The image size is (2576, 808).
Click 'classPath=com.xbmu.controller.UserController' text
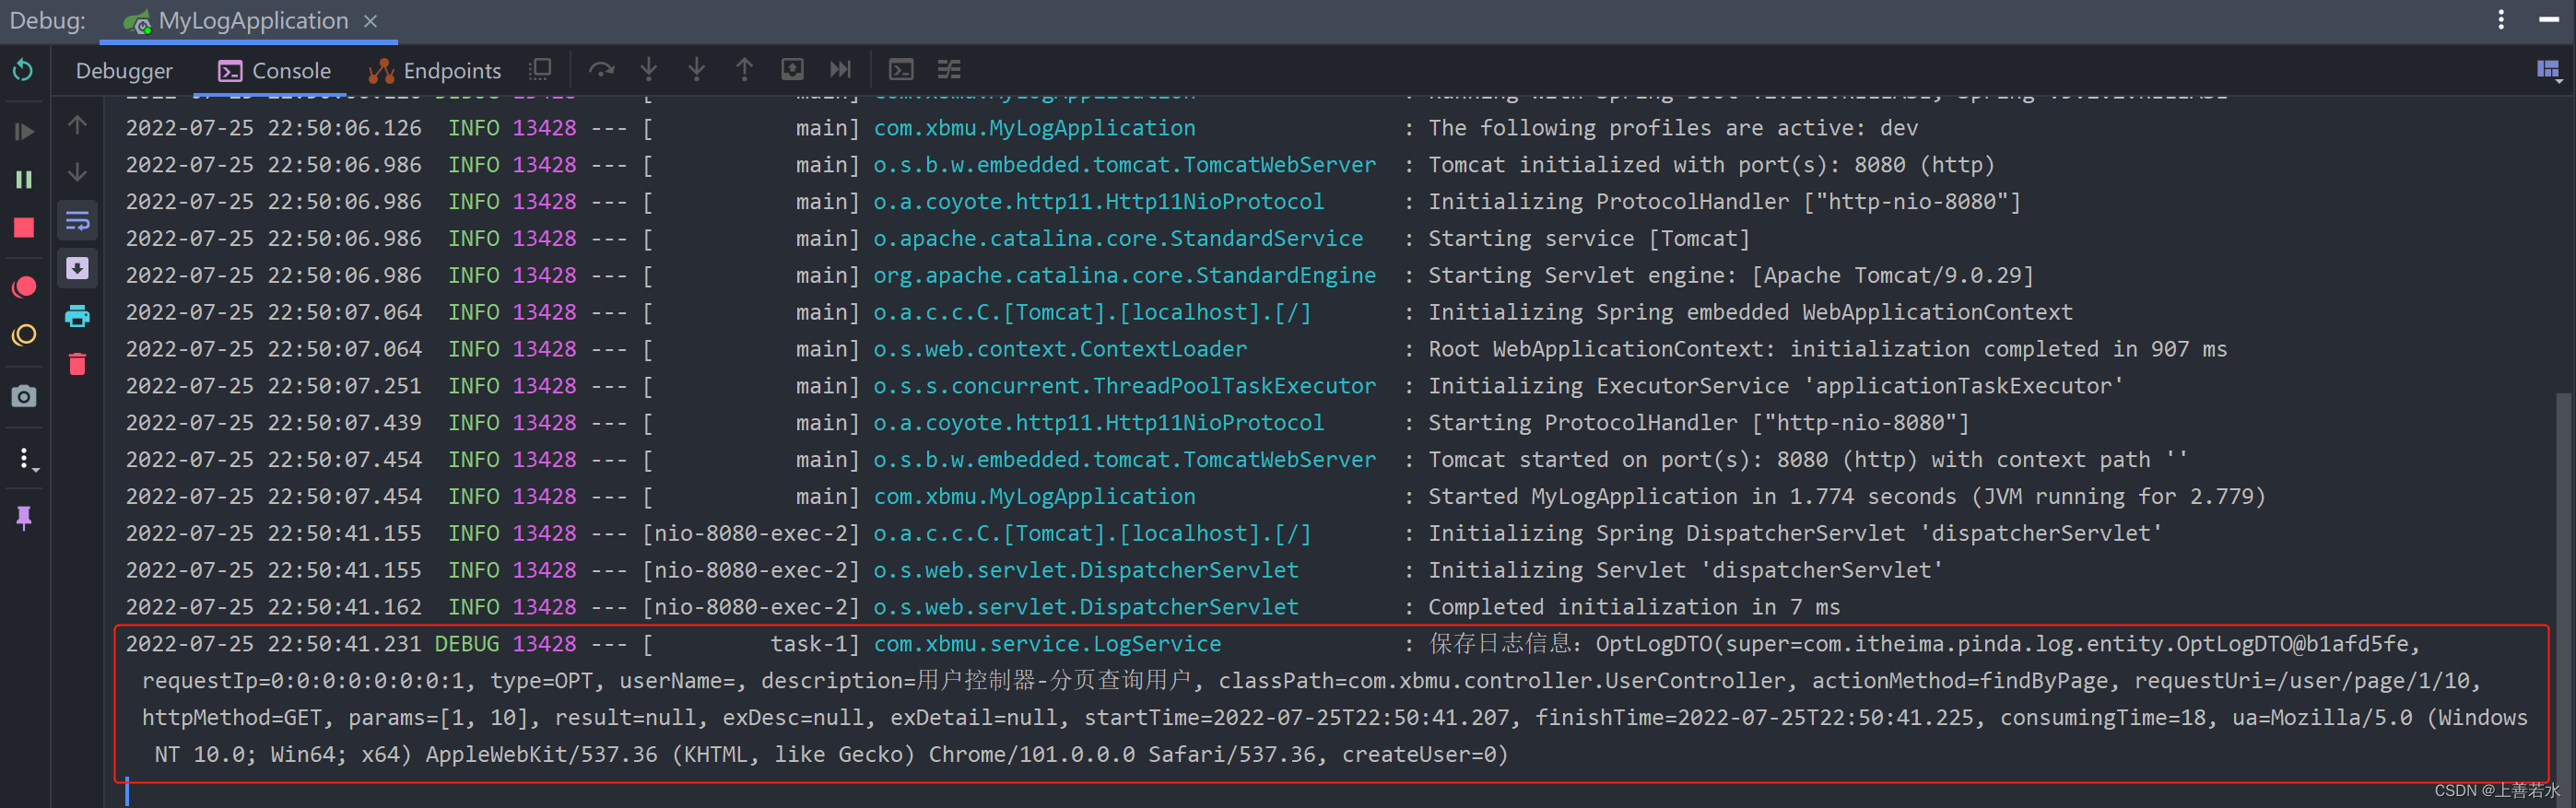pyautogui.click(x=1501, y=681)
